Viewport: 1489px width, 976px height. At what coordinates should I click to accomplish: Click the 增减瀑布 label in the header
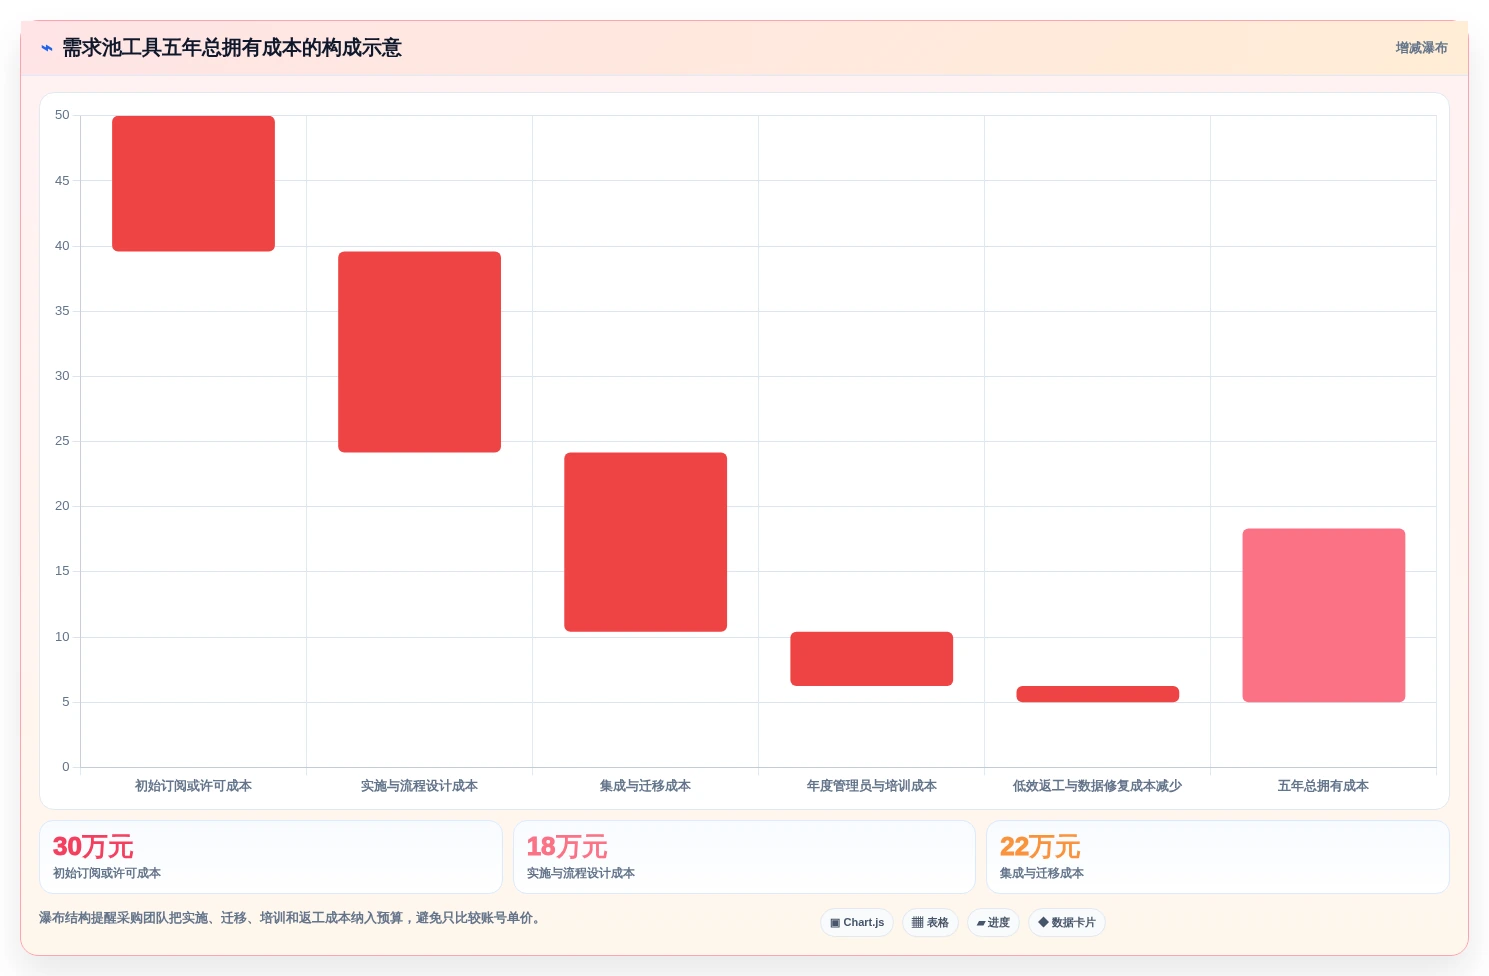pos(1421,48)
